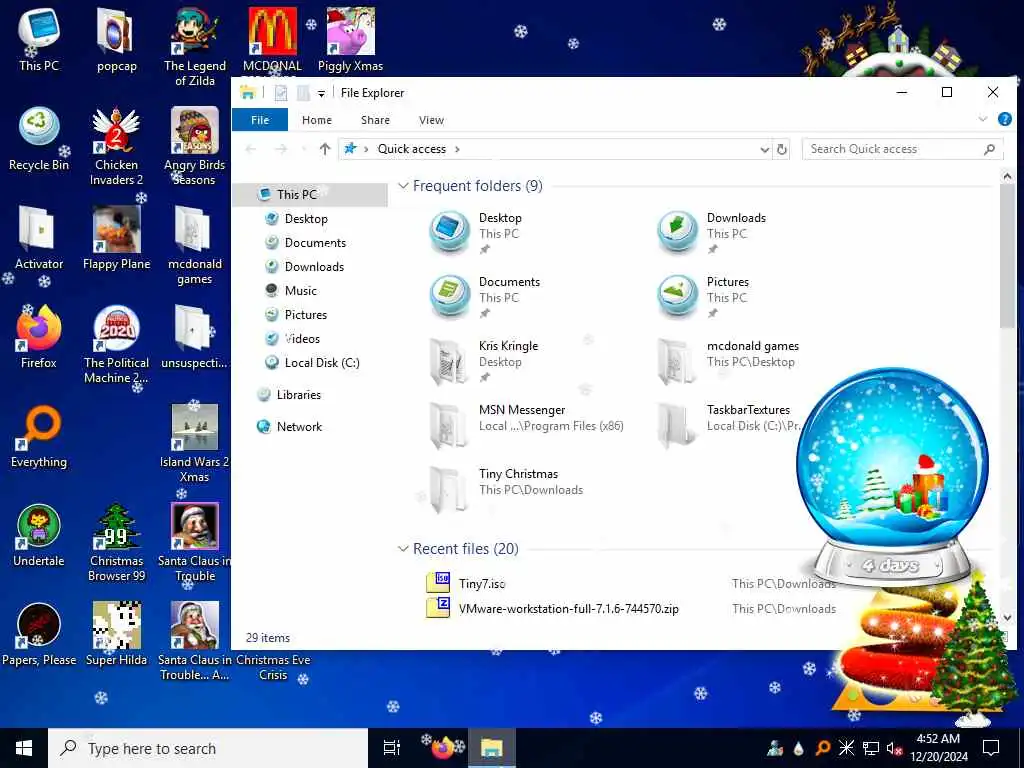Open mcdonald games desktop folder icon
This screenshot has height=768, width=1024.
[x=195, y=246]
